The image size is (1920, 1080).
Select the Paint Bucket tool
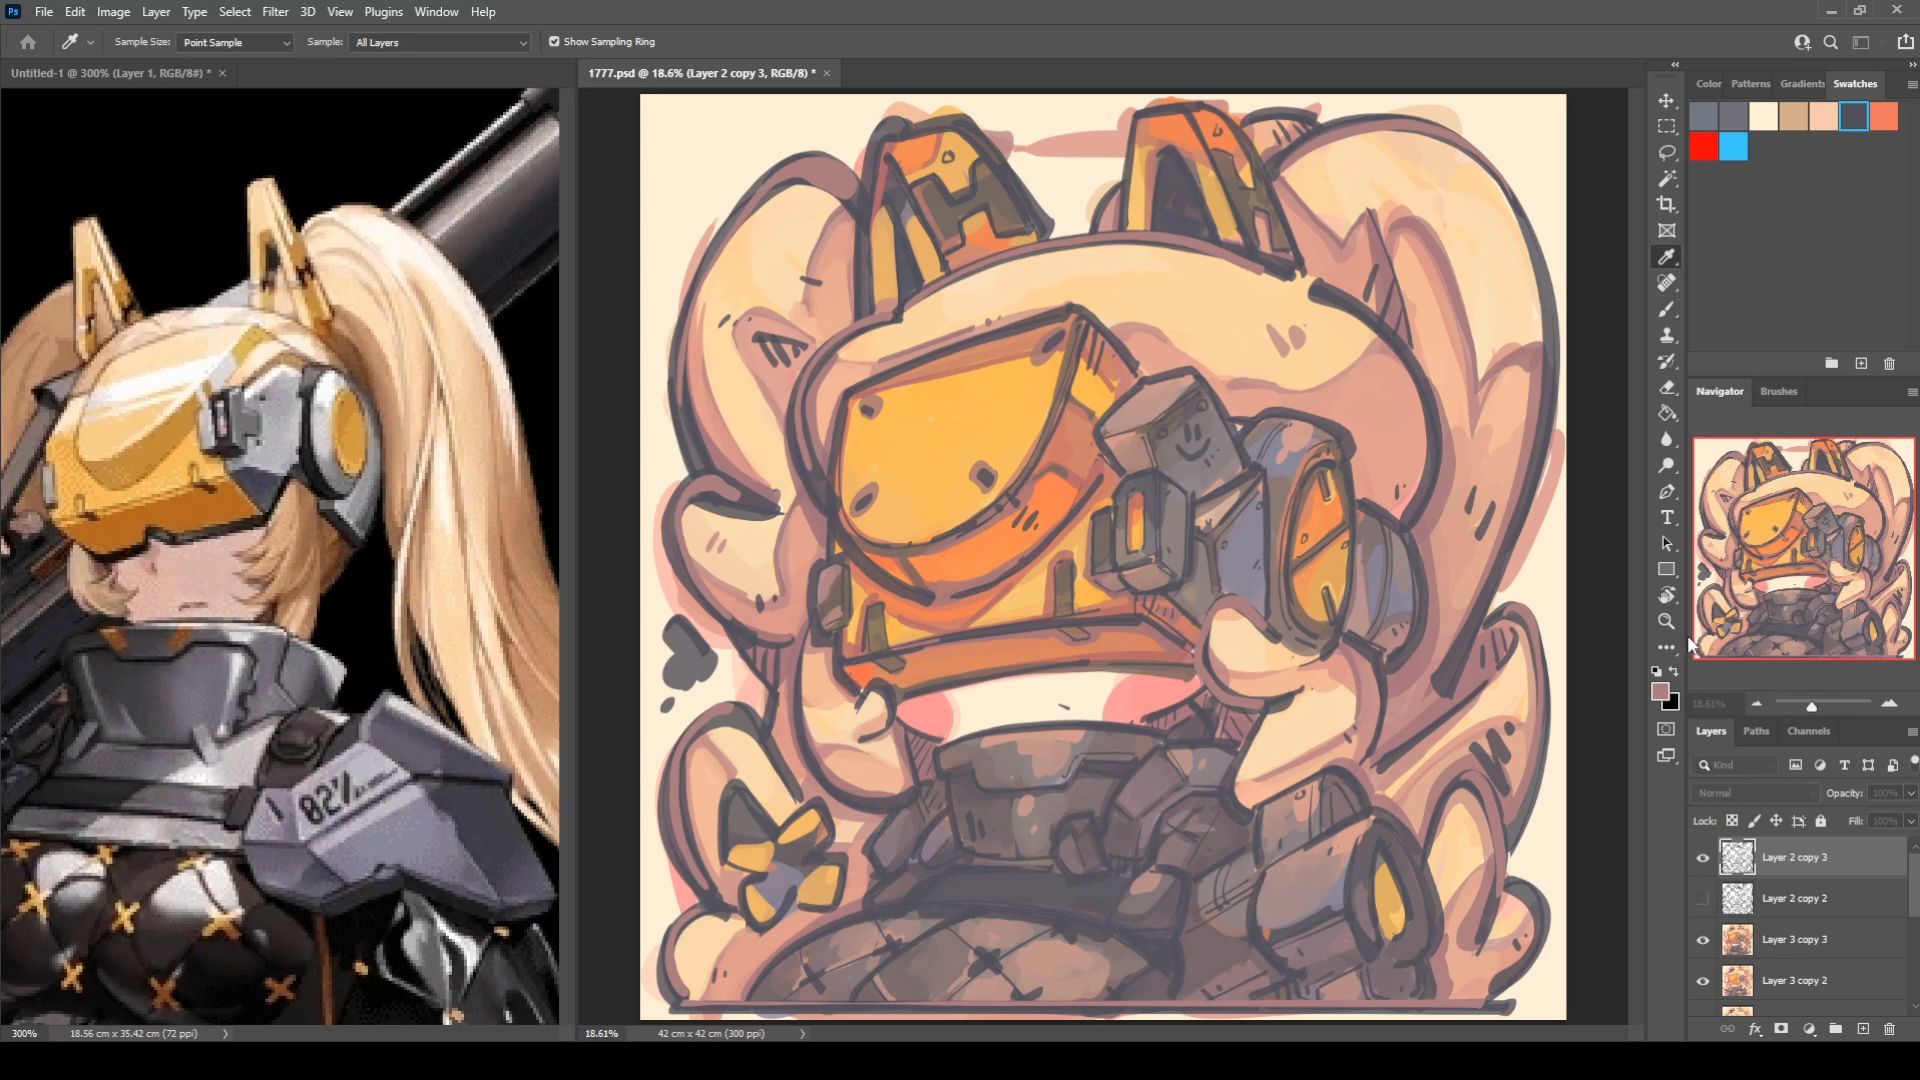click(x=1667, y=413)
